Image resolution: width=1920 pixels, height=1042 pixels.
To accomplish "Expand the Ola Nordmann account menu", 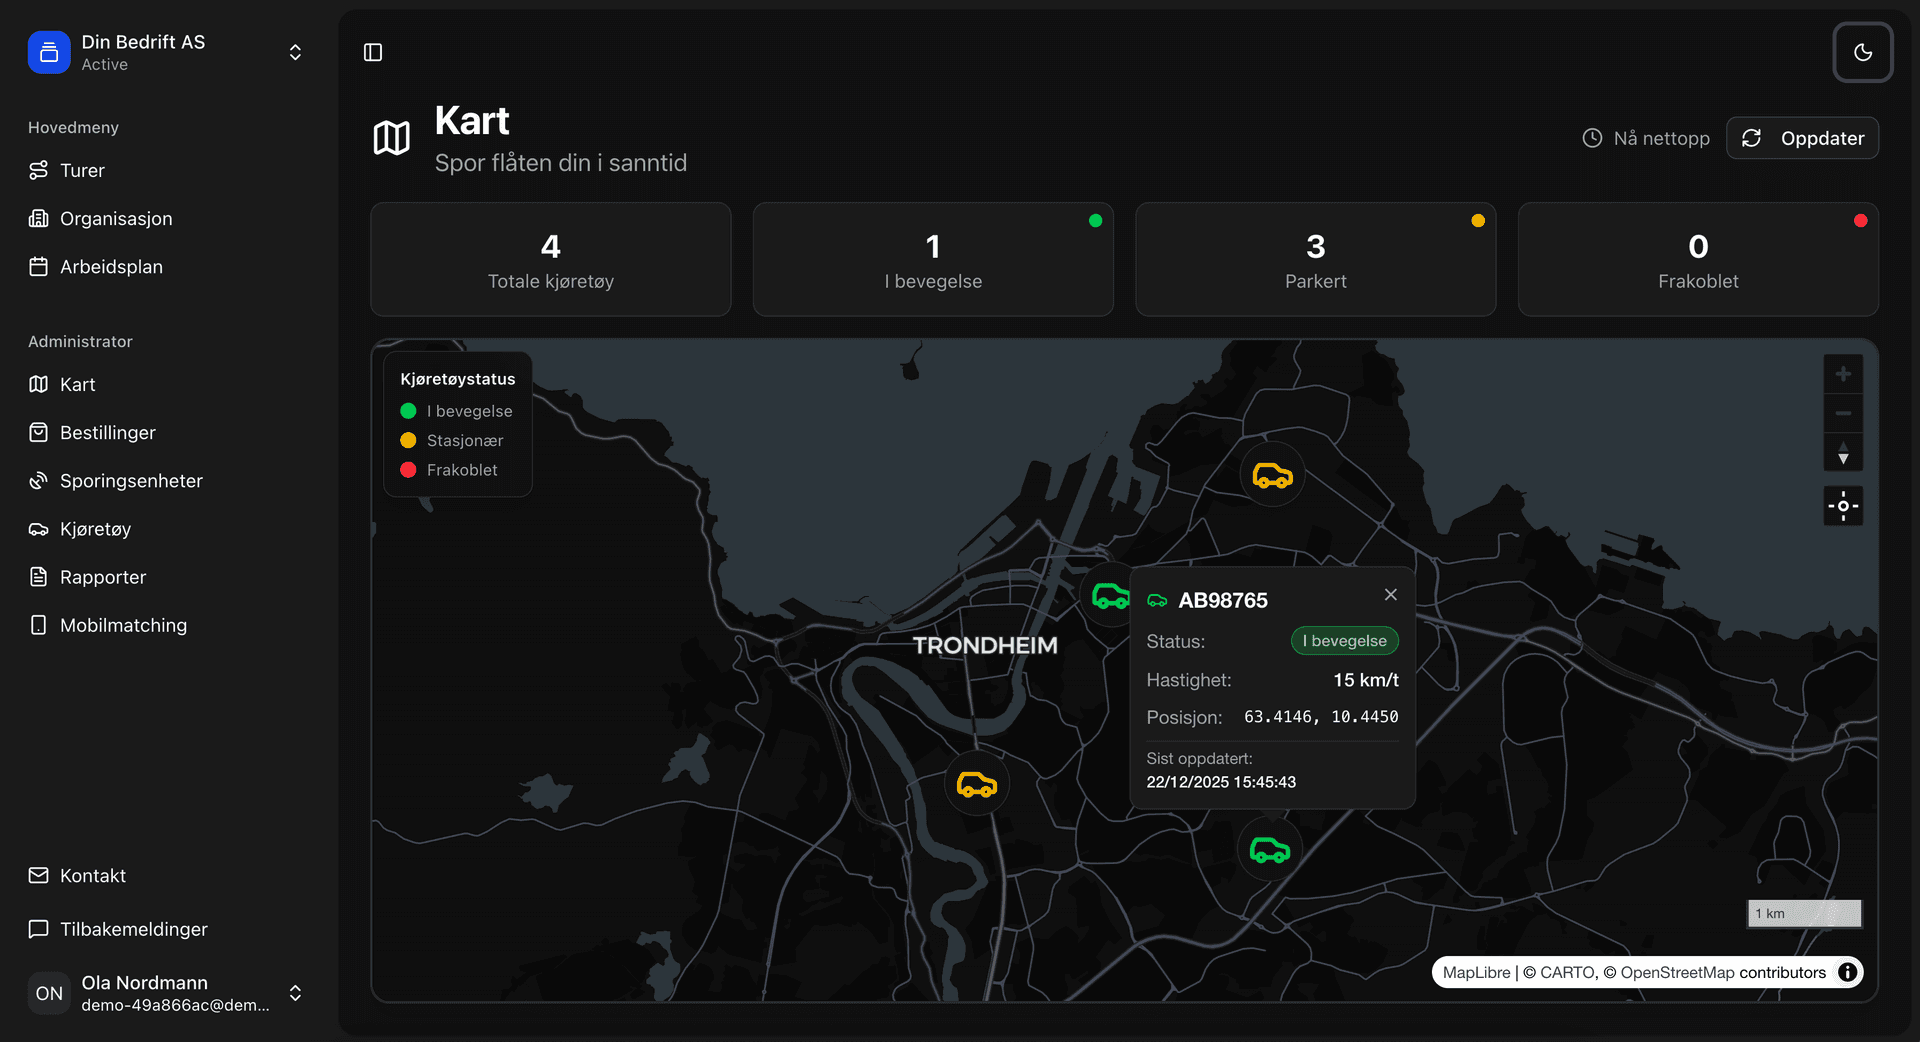I will point(295,993).
